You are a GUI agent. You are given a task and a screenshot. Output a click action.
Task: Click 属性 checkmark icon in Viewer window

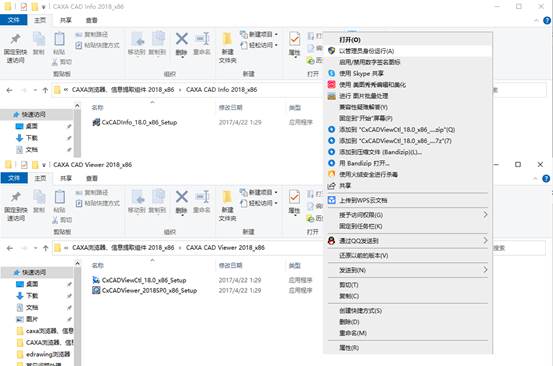coord(294,197)
